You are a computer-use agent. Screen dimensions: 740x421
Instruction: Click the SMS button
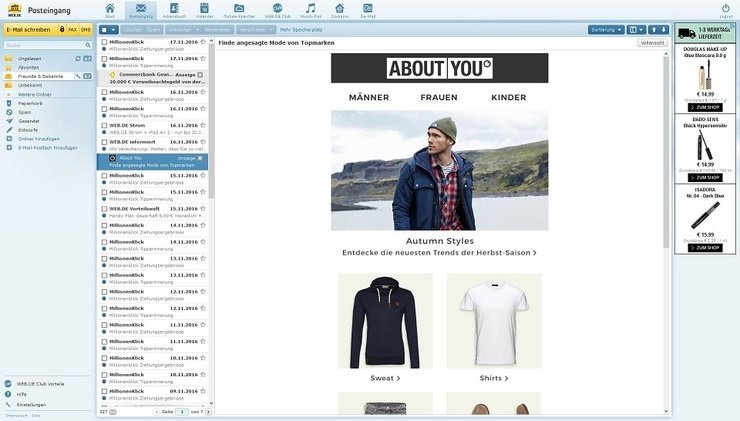(x=85, y=29)
